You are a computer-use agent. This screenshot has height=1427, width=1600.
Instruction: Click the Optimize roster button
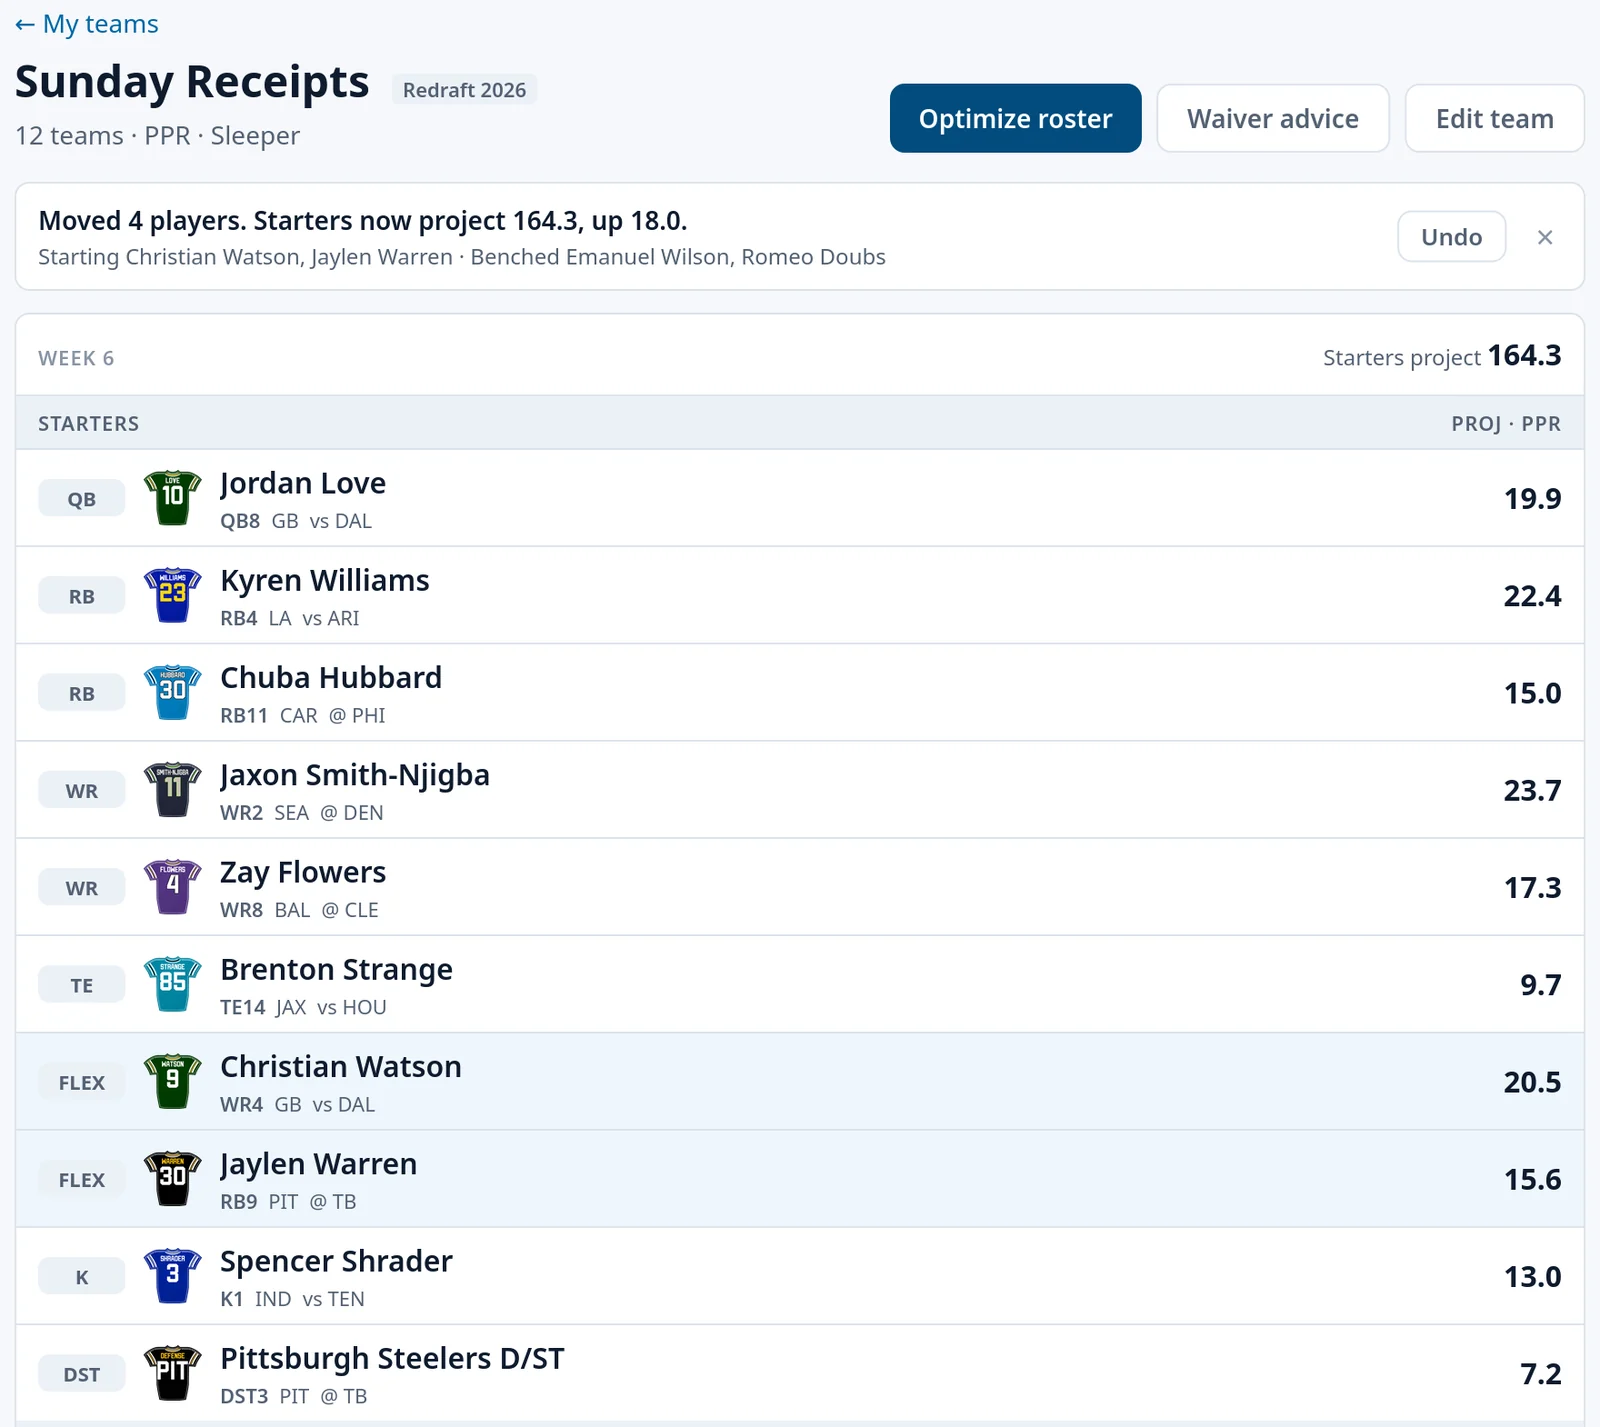pyautogui.click(x=1015, y=118)
